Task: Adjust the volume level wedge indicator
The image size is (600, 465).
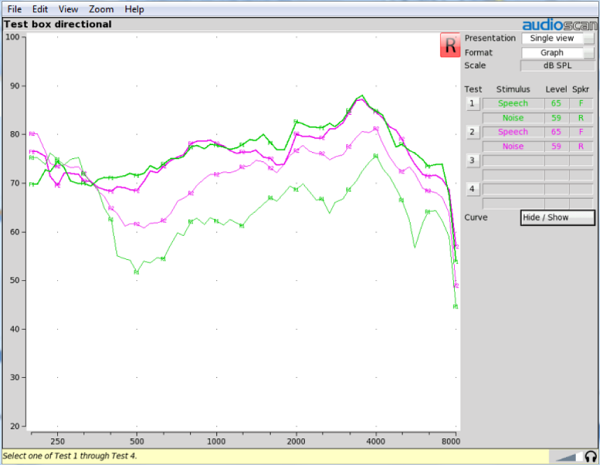Action: (568, 457)
